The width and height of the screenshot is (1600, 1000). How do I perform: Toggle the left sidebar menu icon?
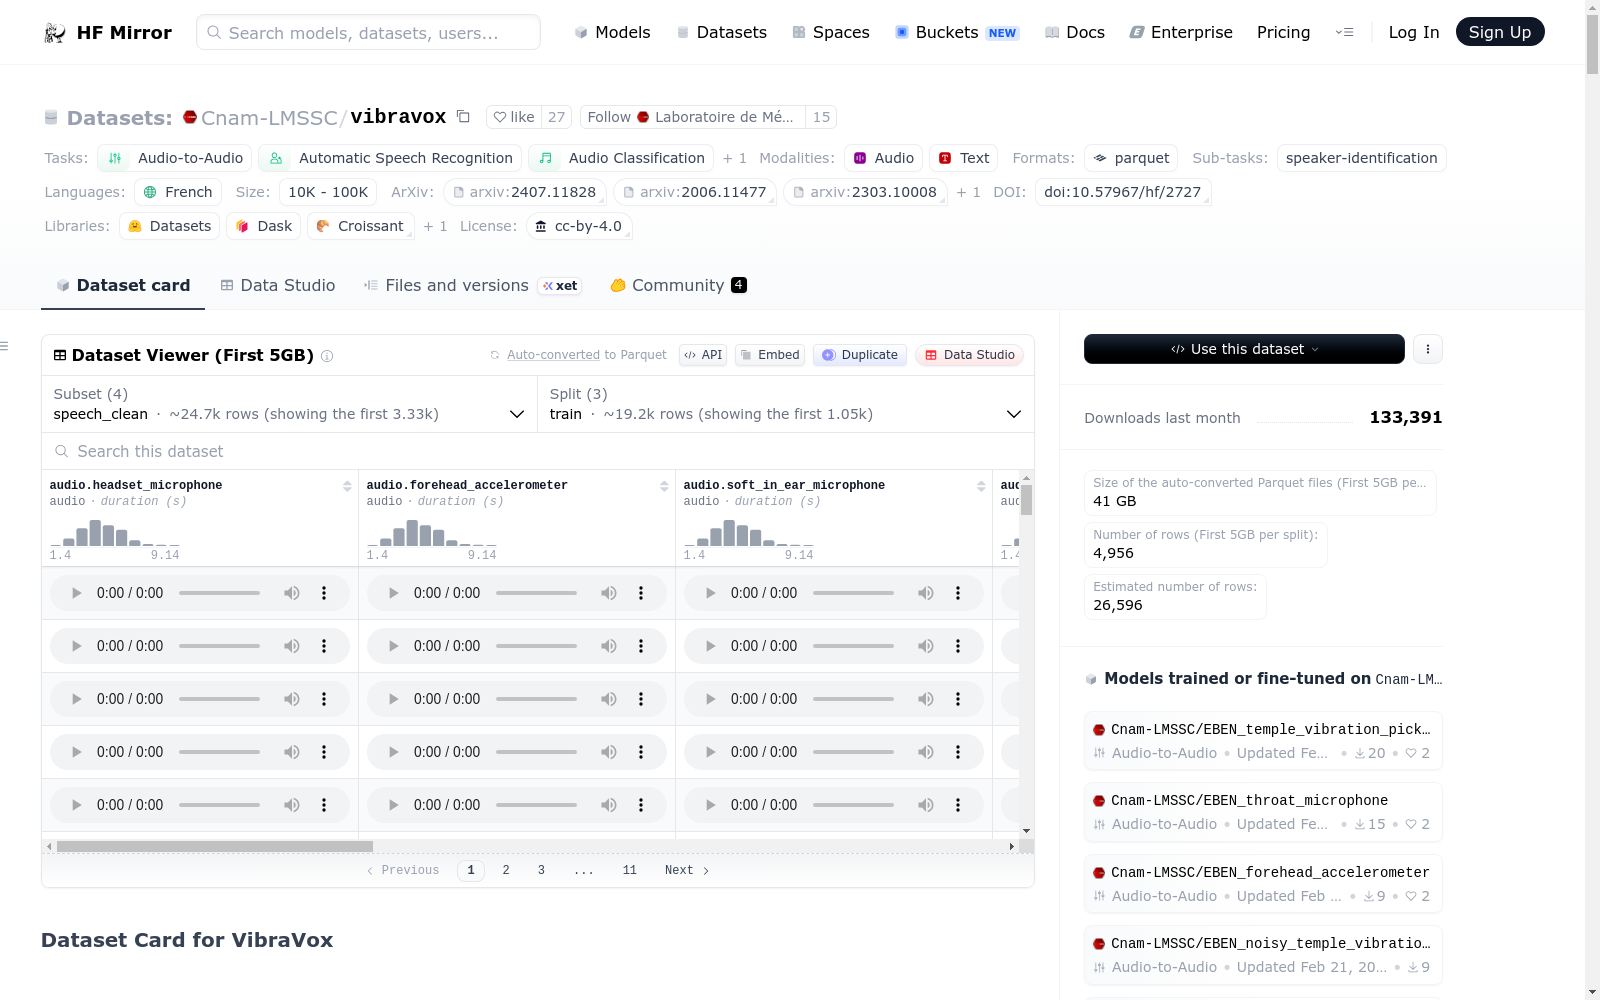(x=4, y=346)
